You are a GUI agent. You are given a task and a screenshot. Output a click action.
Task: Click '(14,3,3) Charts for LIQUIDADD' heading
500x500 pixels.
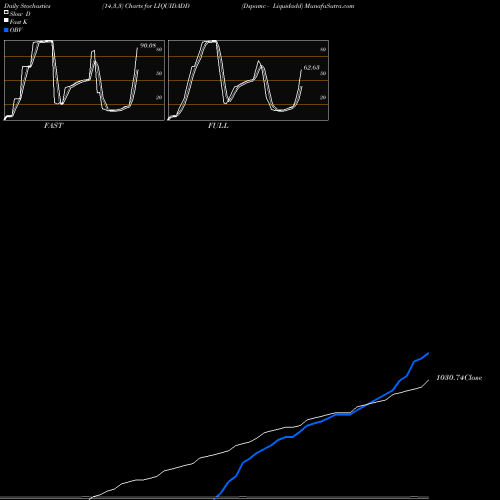click(x=146, y=6)
